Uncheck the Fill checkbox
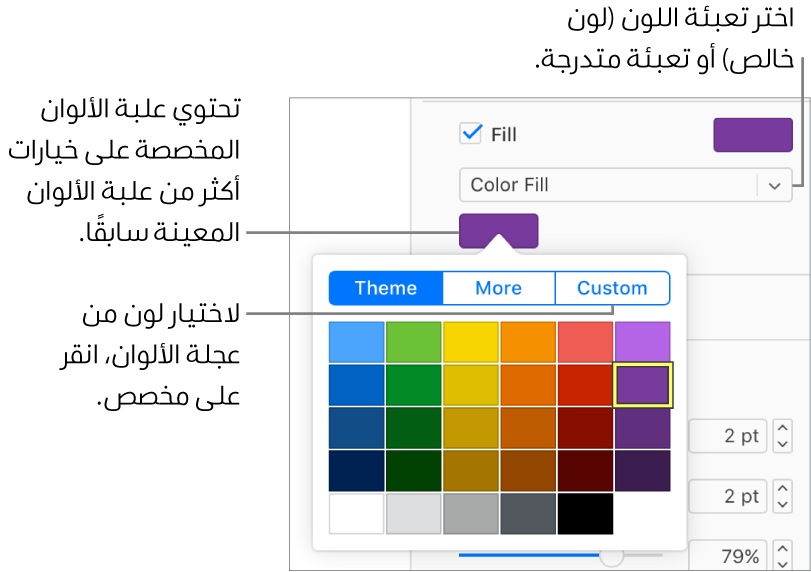Viewport: 811px width, 572px height. [x=471, y=133]
